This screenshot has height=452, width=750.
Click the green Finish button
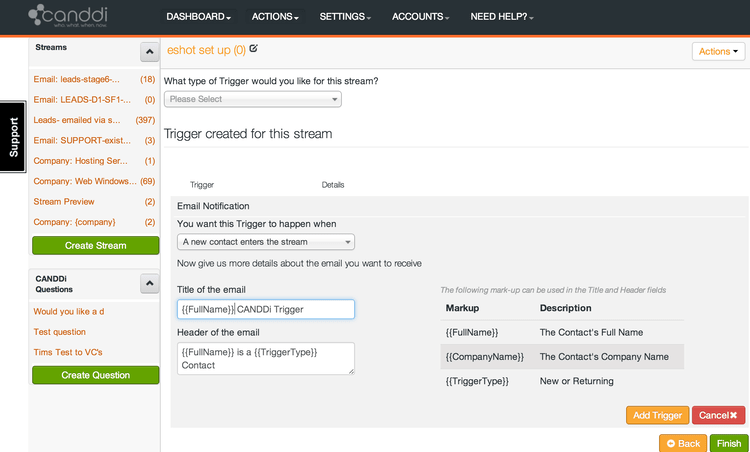click(x=729, y=443)
